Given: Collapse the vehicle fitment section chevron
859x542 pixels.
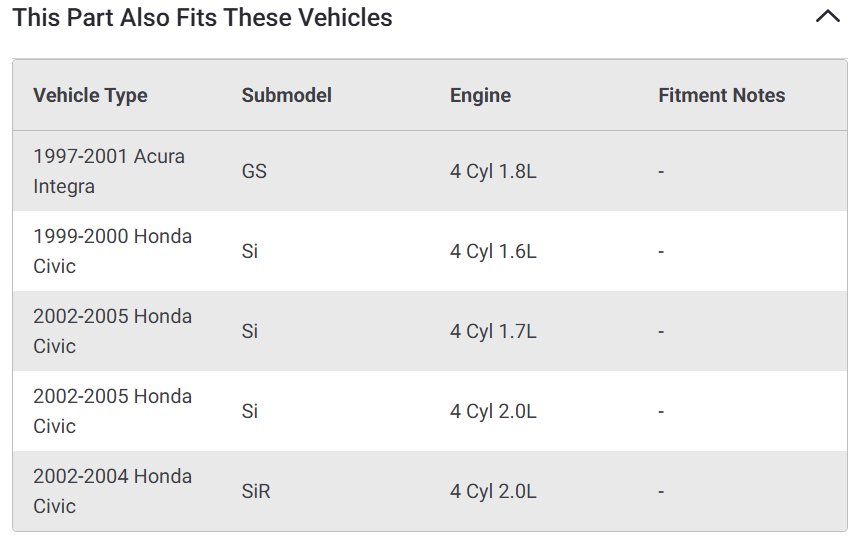Looking at the screenshot, I should click(x=828, y=17).
